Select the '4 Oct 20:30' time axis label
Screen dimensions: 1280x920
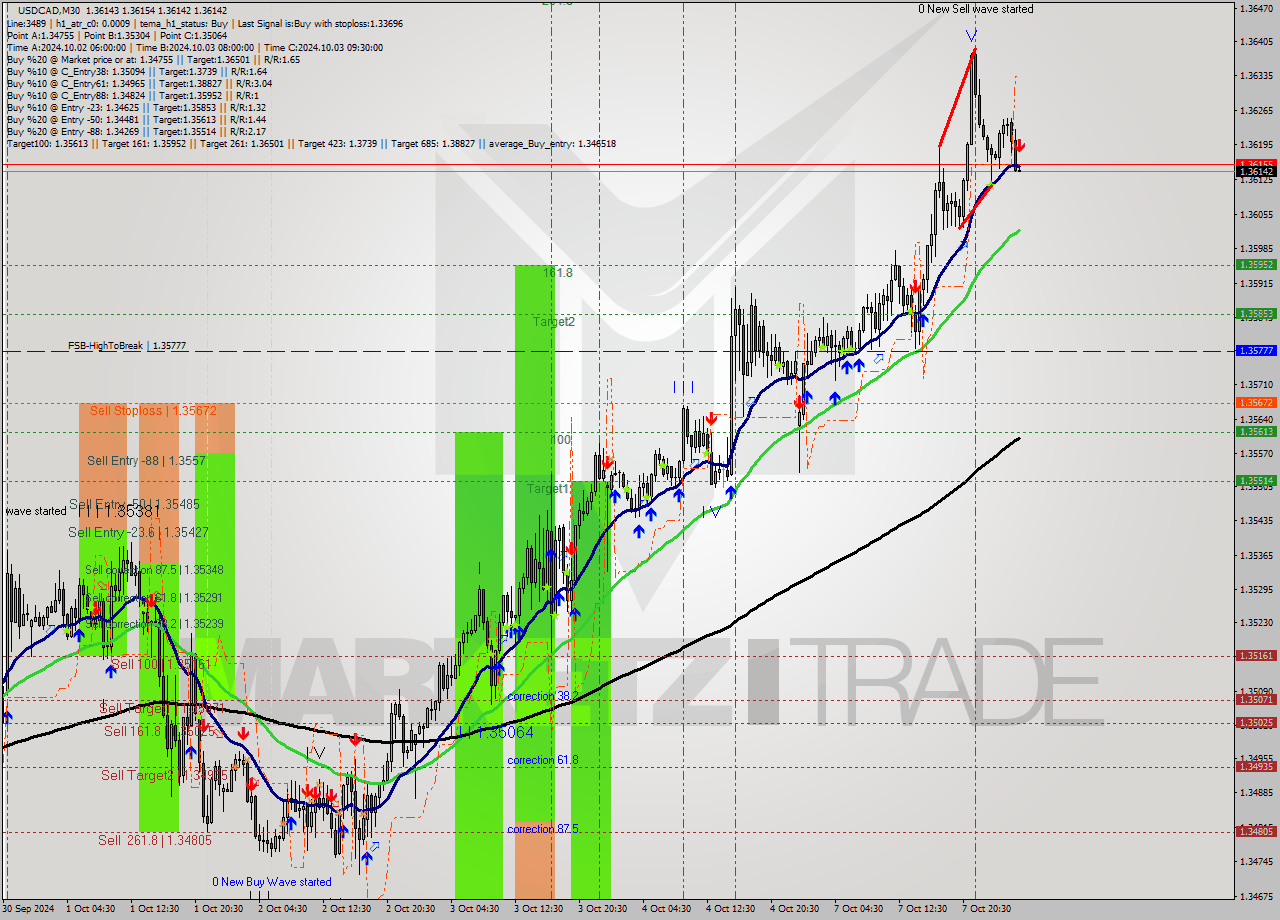[x=794, y=909]
